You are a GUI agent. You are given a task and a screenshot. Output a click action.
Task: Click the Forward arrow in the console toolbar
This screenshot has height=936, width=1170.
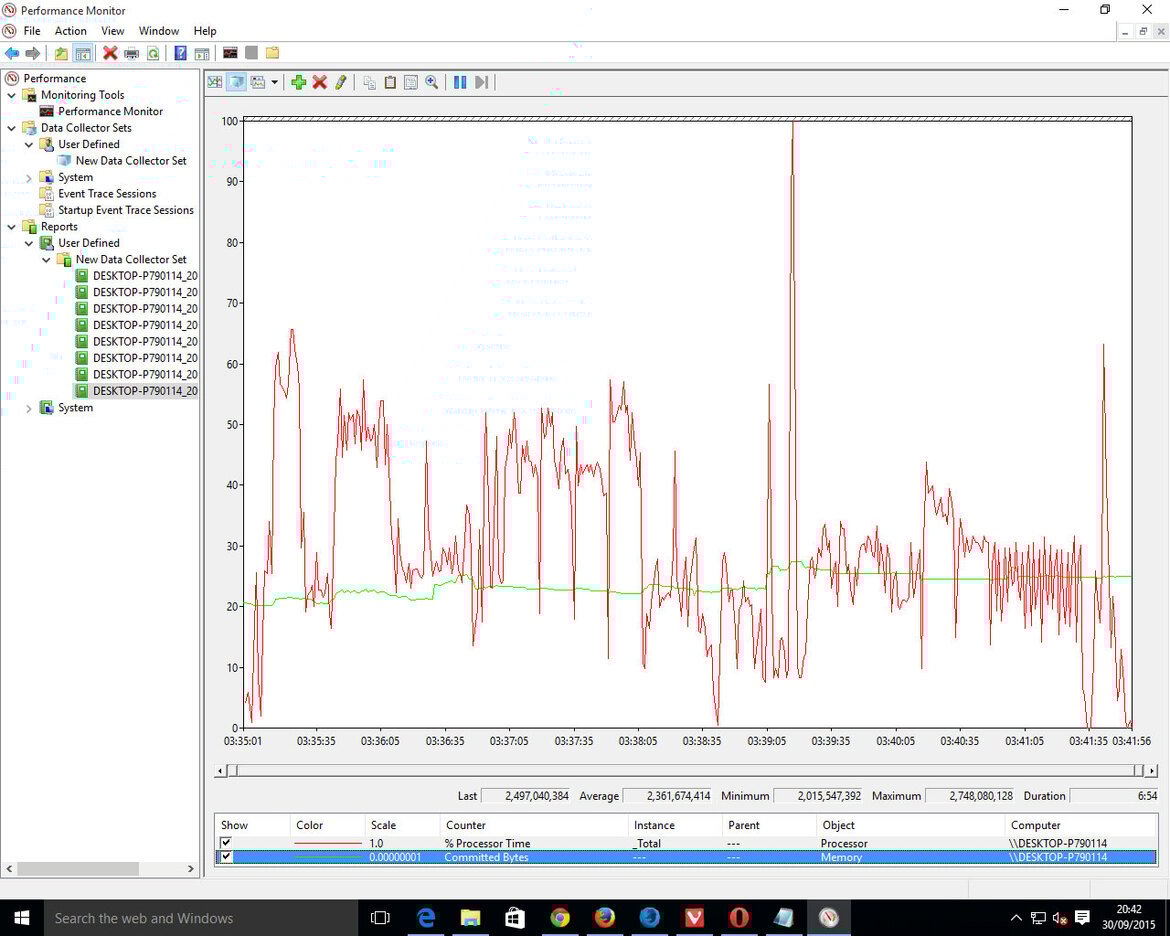tap(33, 53)
